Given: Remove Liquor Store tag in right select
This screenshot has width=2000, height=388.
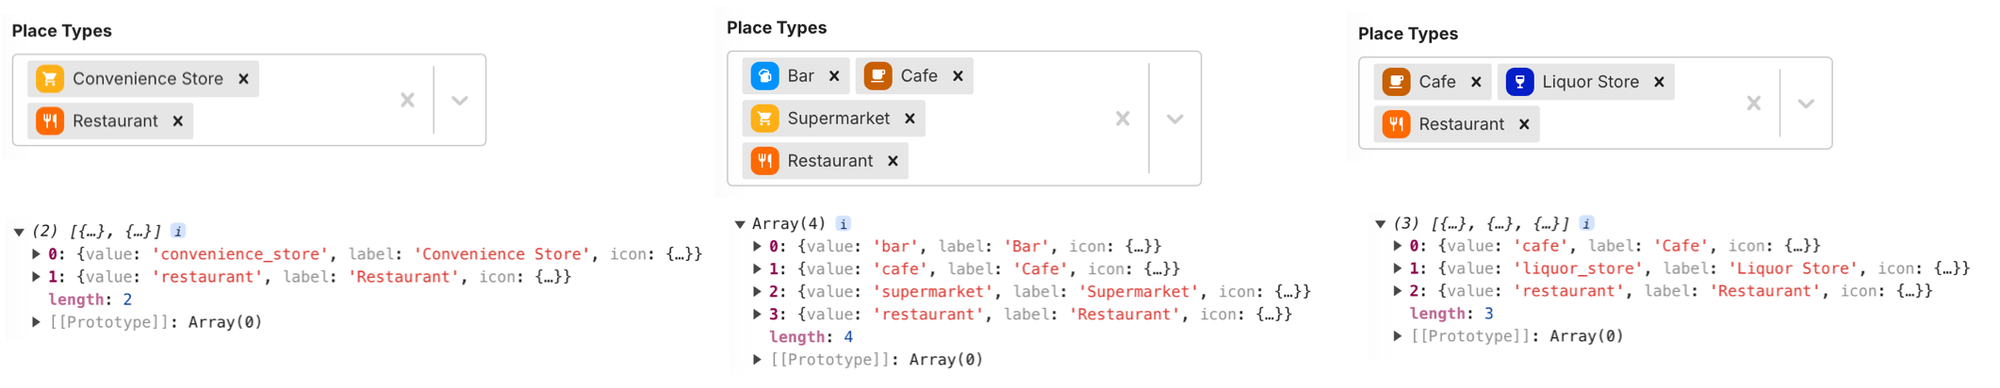Looking at the screenshot, I should tap(1658, 82).
